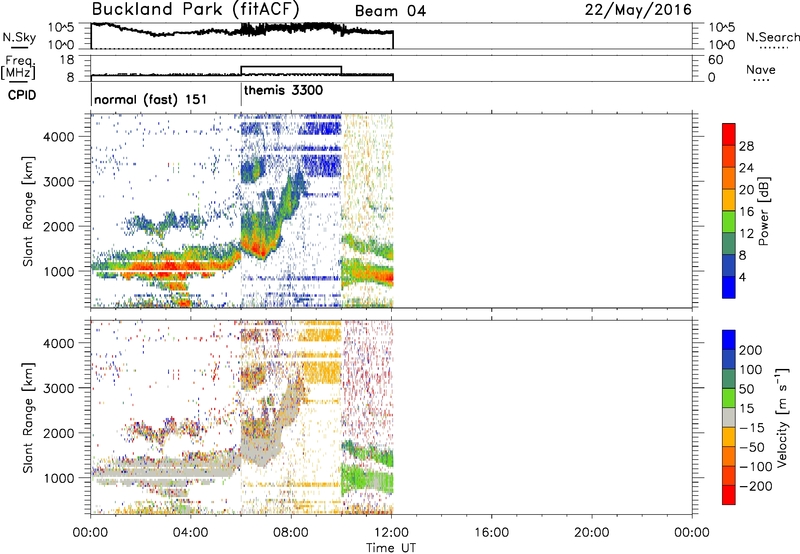
Task: Click the '18' frequency axis tick
Action: 67,60
